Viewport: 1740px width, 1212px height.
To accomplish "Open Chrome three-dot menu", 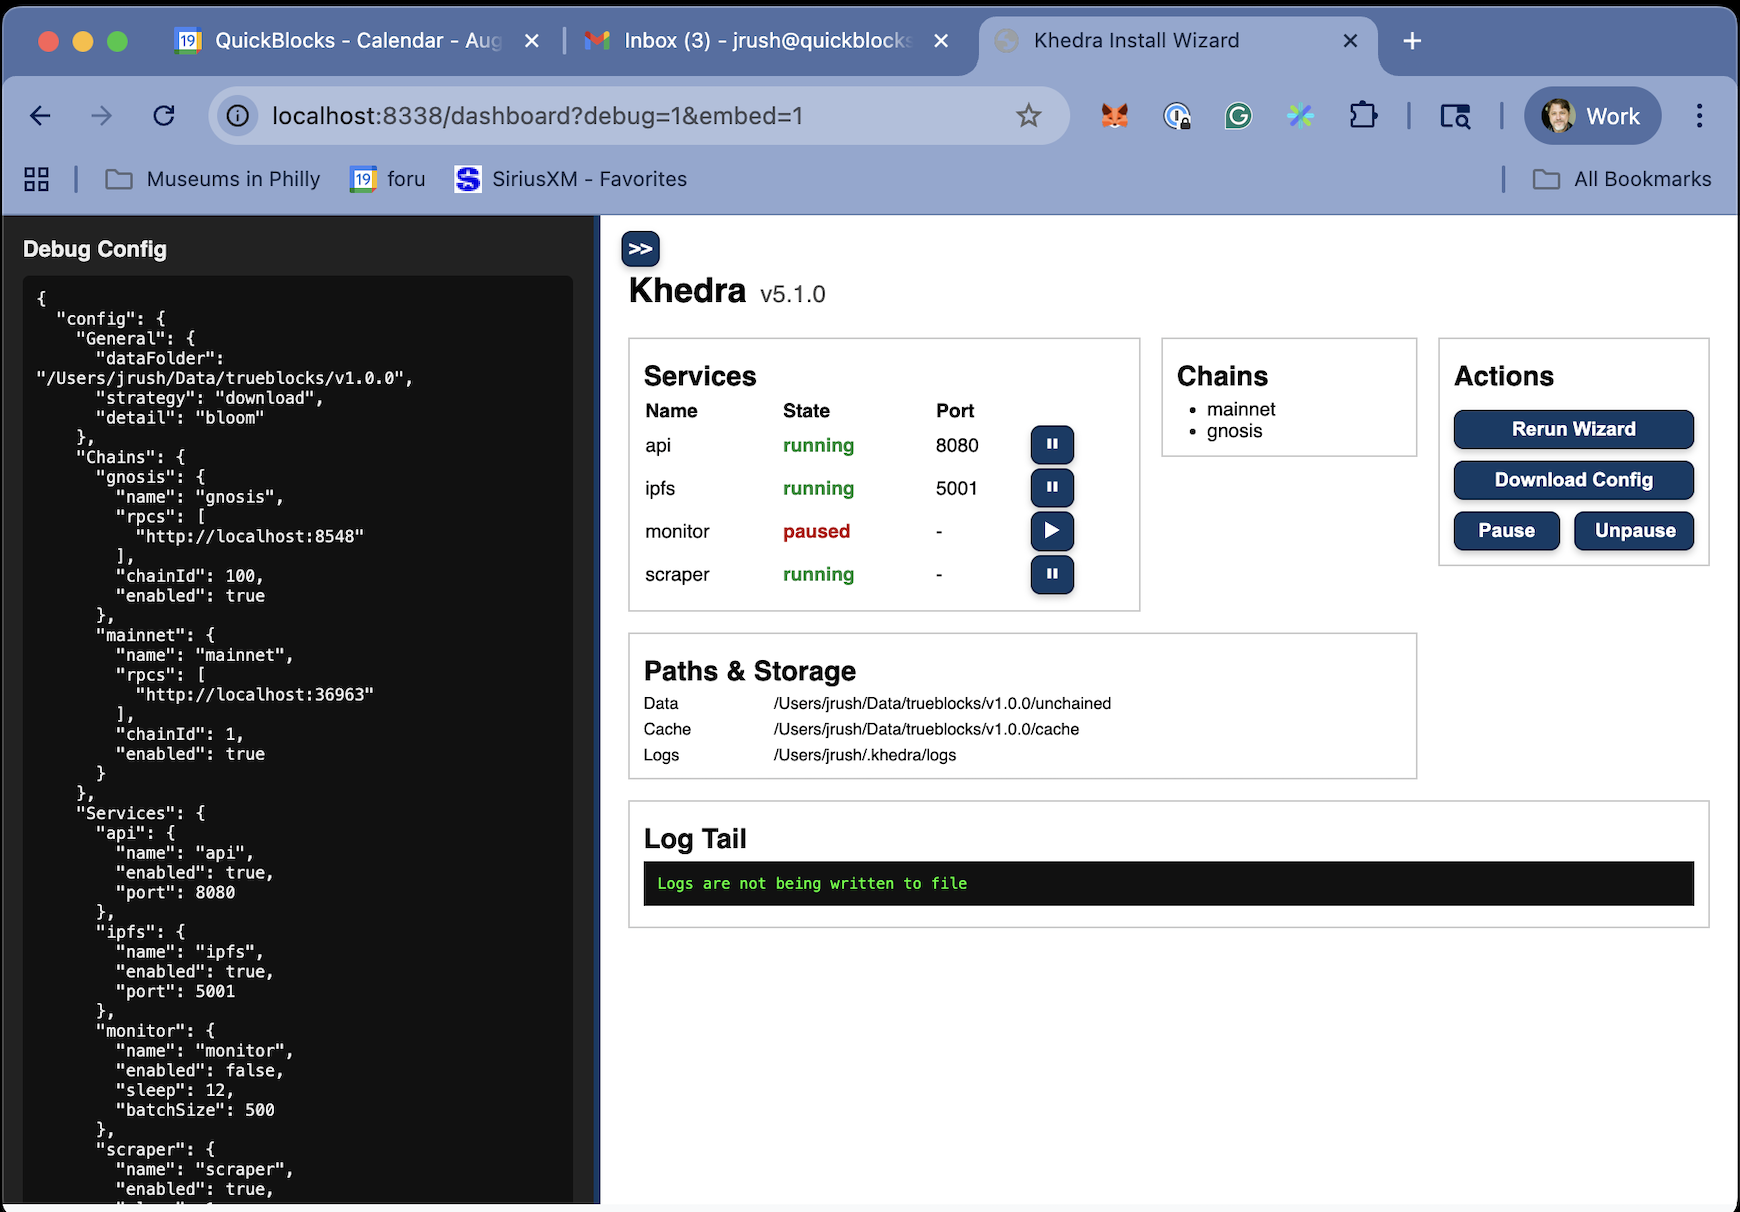I will tap(1699, 116).
